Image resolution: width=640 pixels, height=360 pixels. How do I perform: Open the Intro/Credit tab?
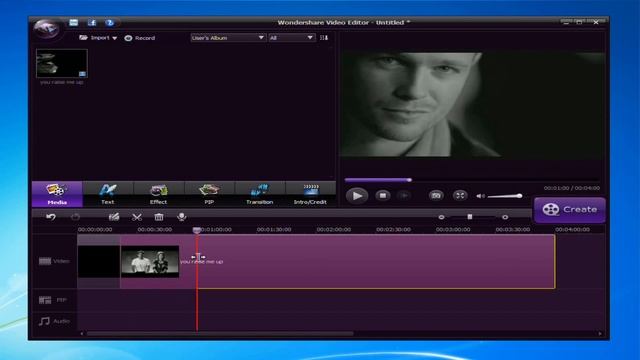click(x=310, y=194)
